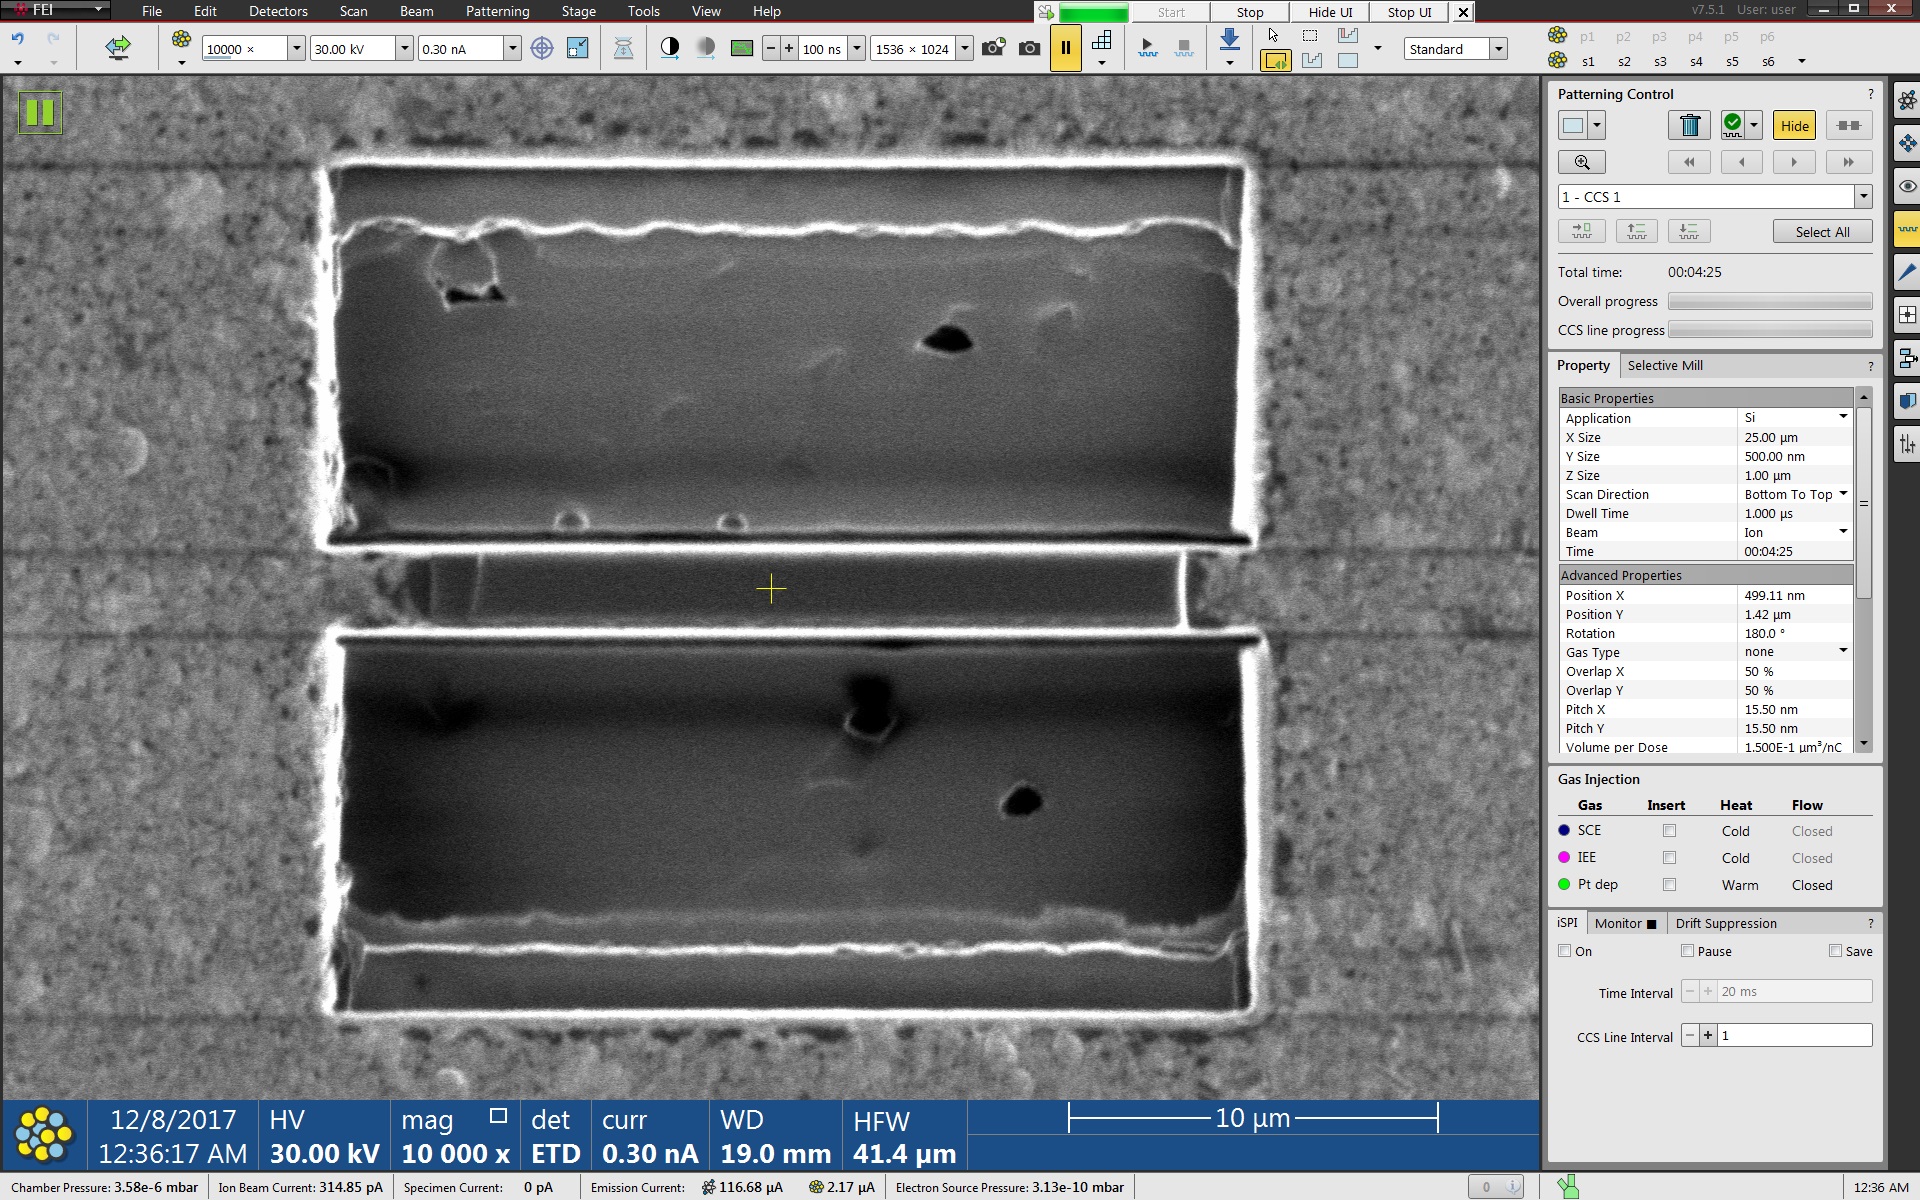Screen dimensions: 1920x1200
Task: Click the CCS Line Interval input field
Action: tap(1794, 1036)
